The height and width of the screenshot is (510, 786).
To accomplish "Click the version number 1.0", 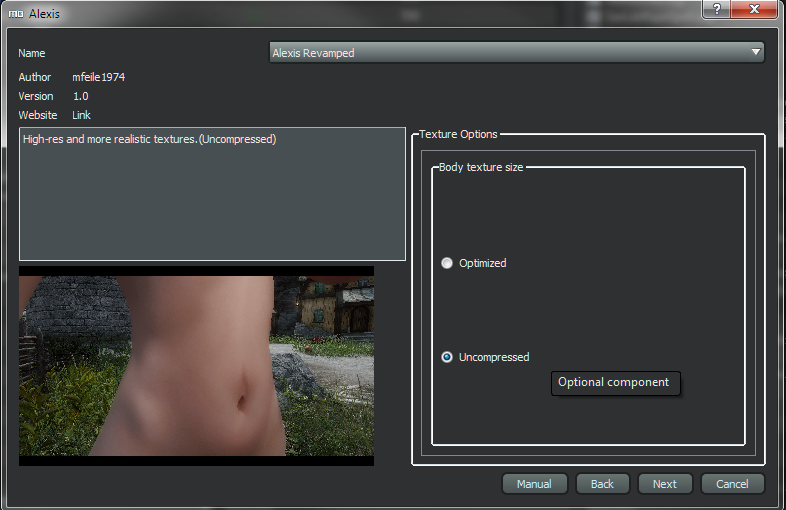I will coord(81,96).
